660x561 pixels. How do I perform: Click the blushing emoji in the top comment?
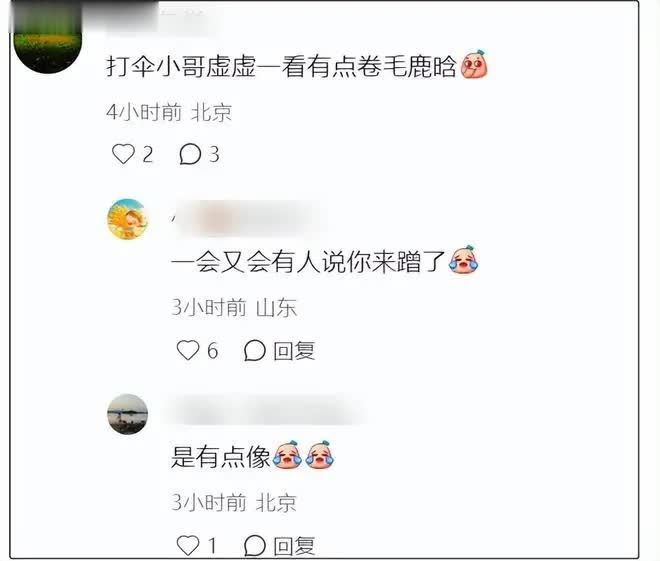(474, 64)
